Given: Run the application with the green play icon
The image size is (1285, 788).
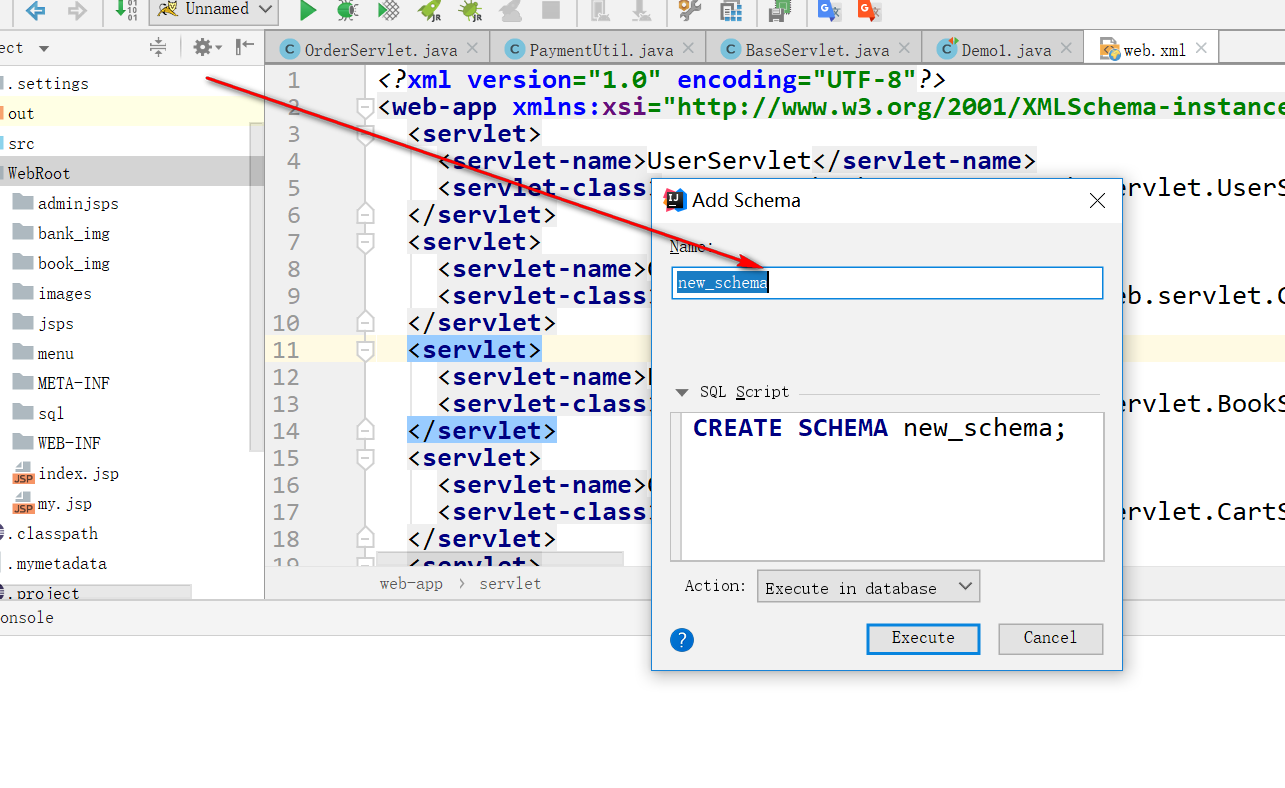Looking at the screenshot, I should click(307, 12).
